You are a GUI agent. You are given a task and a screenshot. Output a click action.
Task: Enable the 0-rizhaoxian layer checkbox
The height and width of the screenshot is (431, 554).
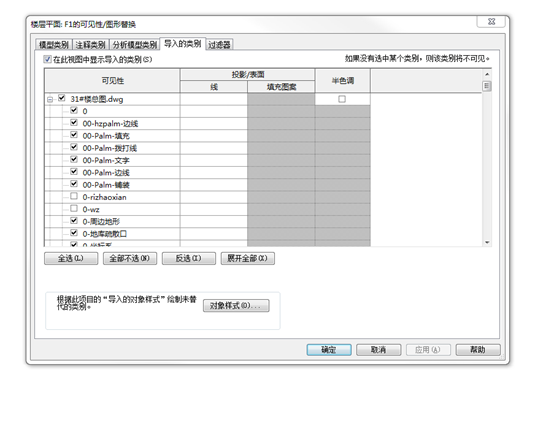(x=74, y=196)
